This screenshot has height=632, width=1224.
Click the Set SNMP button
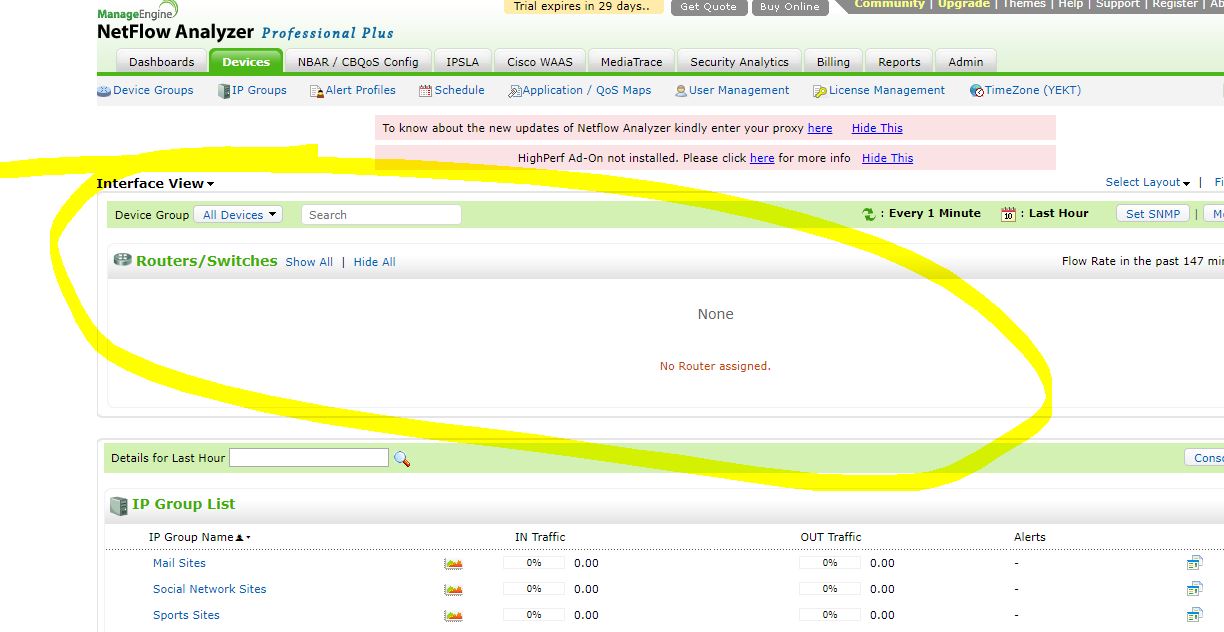tap(1153, 214)
